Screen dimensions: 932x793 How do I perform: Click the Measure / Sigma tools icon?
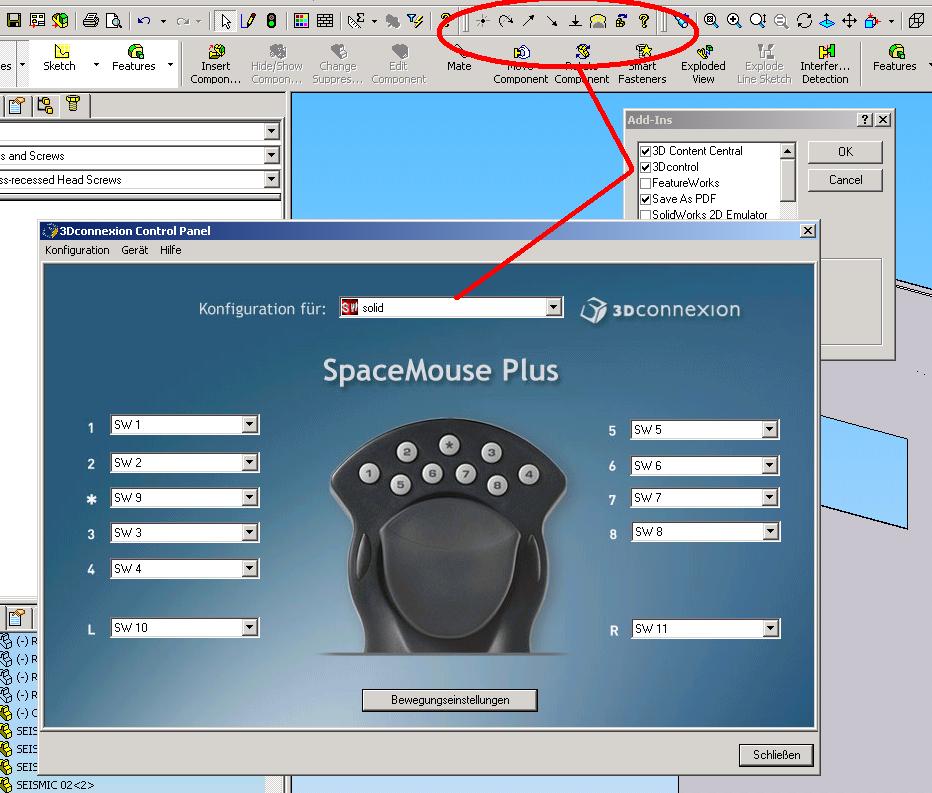point(356,21)
